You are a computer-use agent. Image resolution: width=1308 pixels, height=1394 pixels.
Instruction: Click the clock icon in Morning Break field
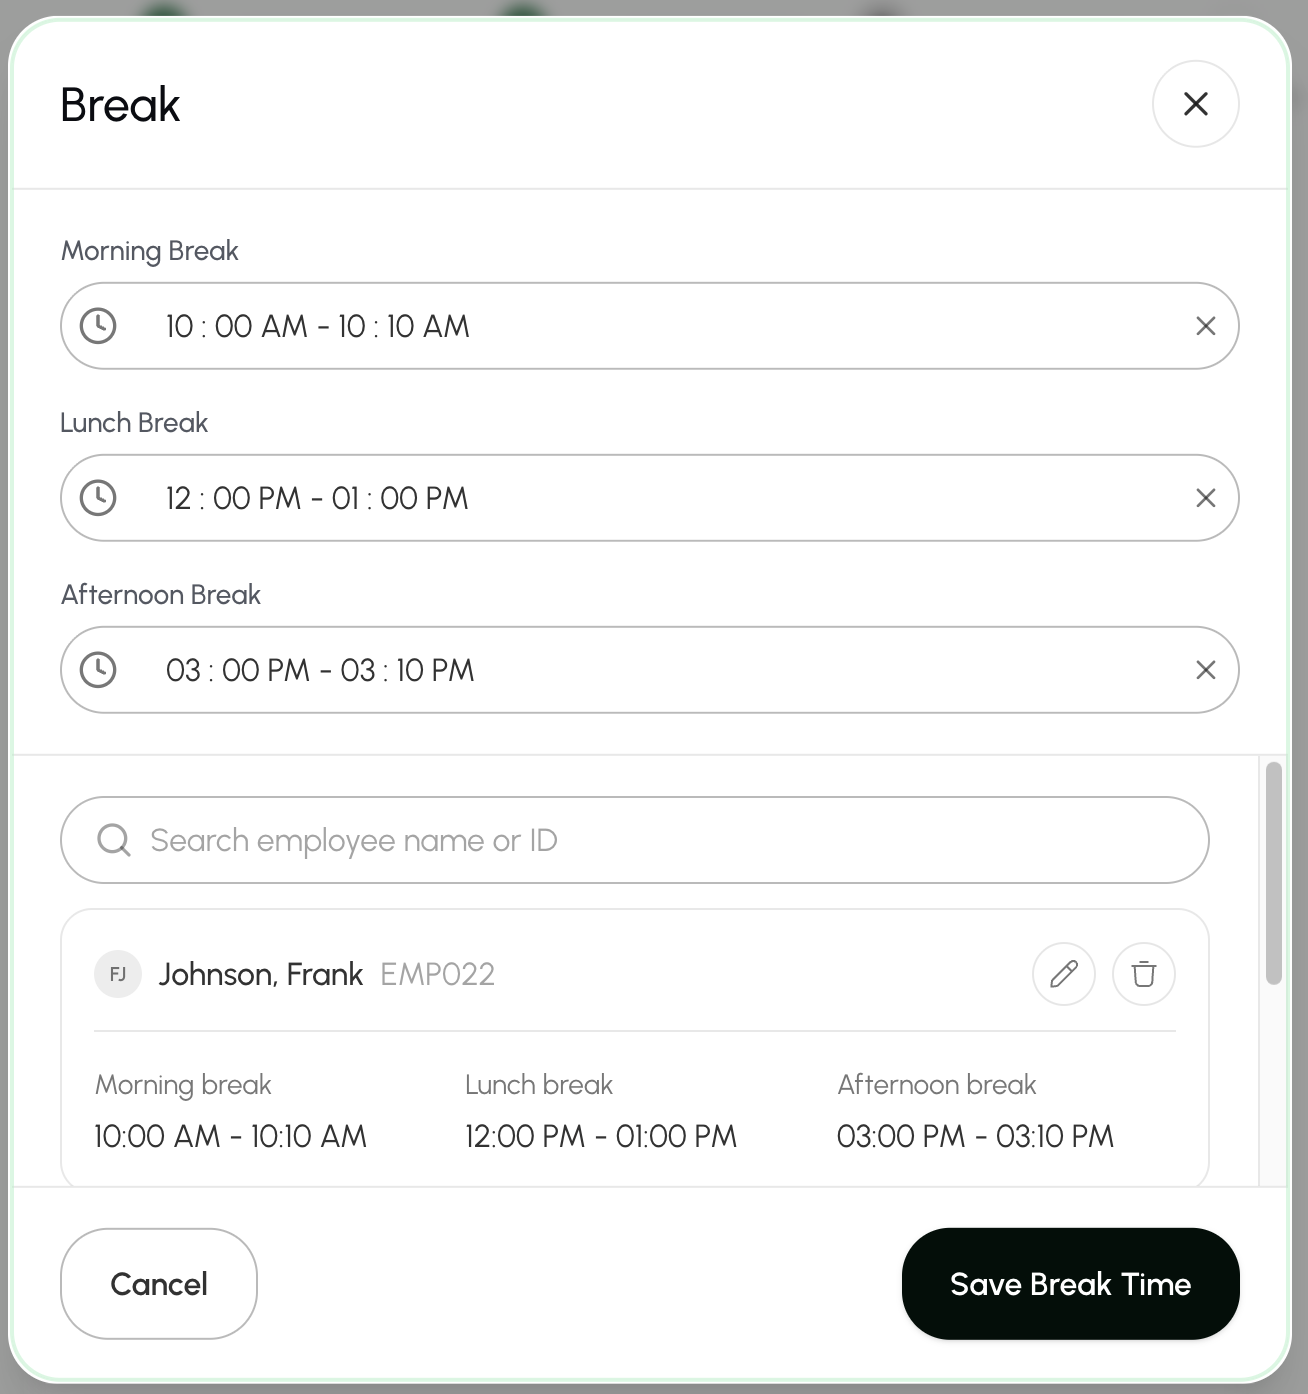point(98,326)
